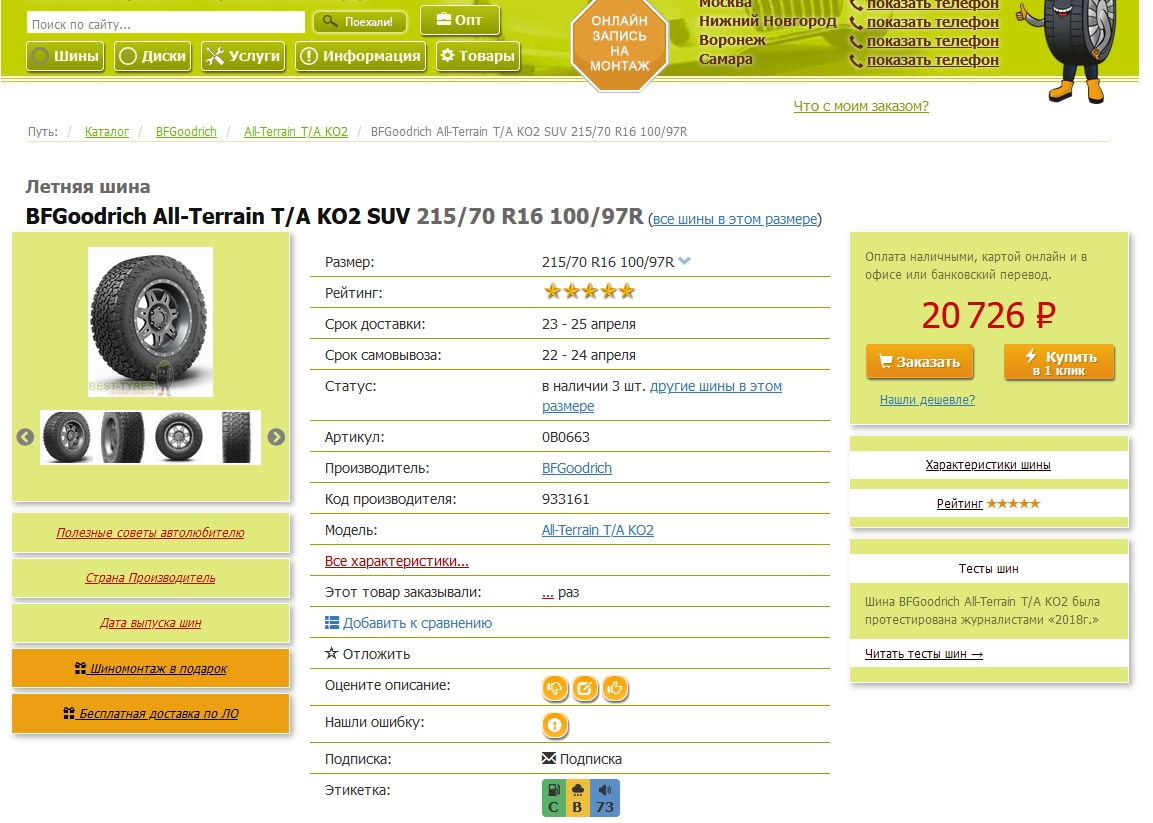
Task: Click delivery date 23 - 25 апреля
Action: coord(588,324)
